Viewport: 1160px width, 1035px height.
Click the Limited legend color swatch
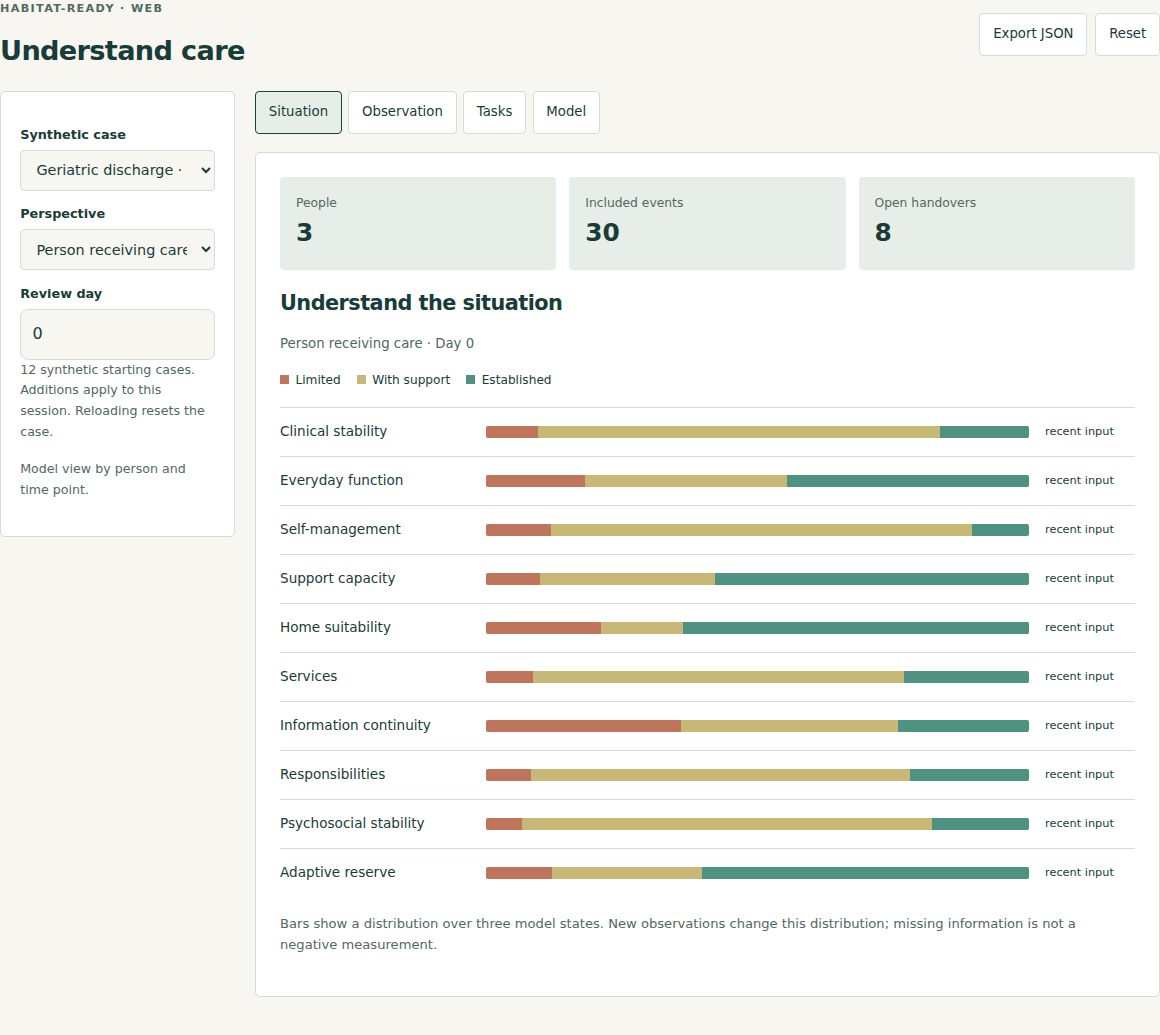(285, 380)
